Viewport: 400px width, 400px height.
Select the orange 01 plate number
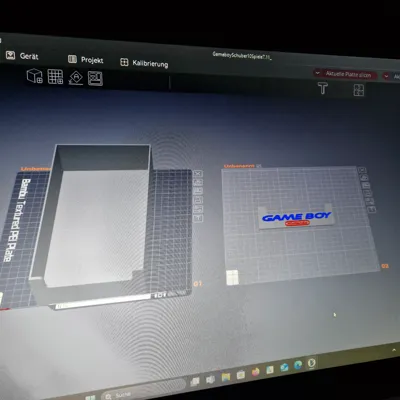197,284
